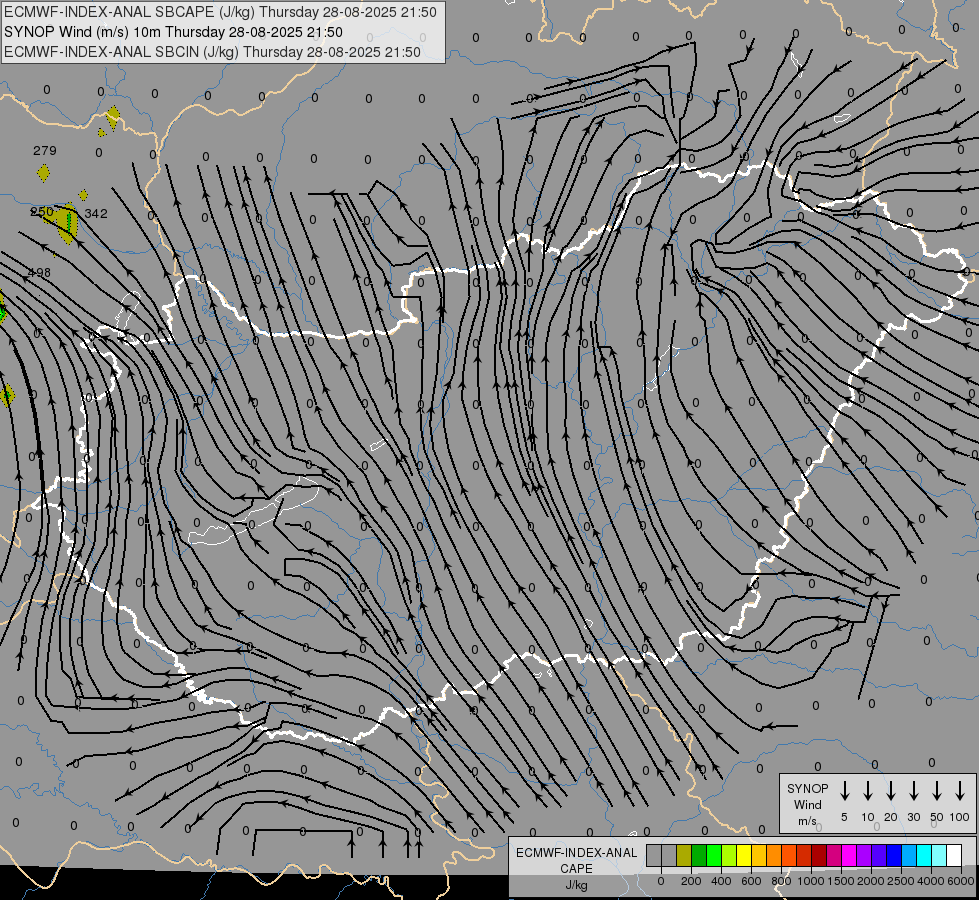The width and height of the screenshot is (979, 900).
Task: Pick the bright magenta swatch after 1500
Action: pyautogui.click(x=849, y=855)
